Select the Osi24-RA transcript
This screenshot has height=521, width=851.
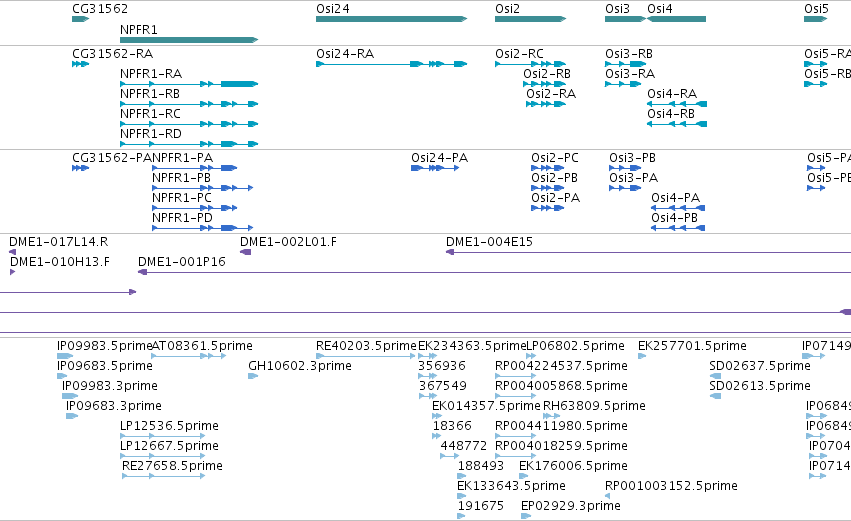coord(345,54)
